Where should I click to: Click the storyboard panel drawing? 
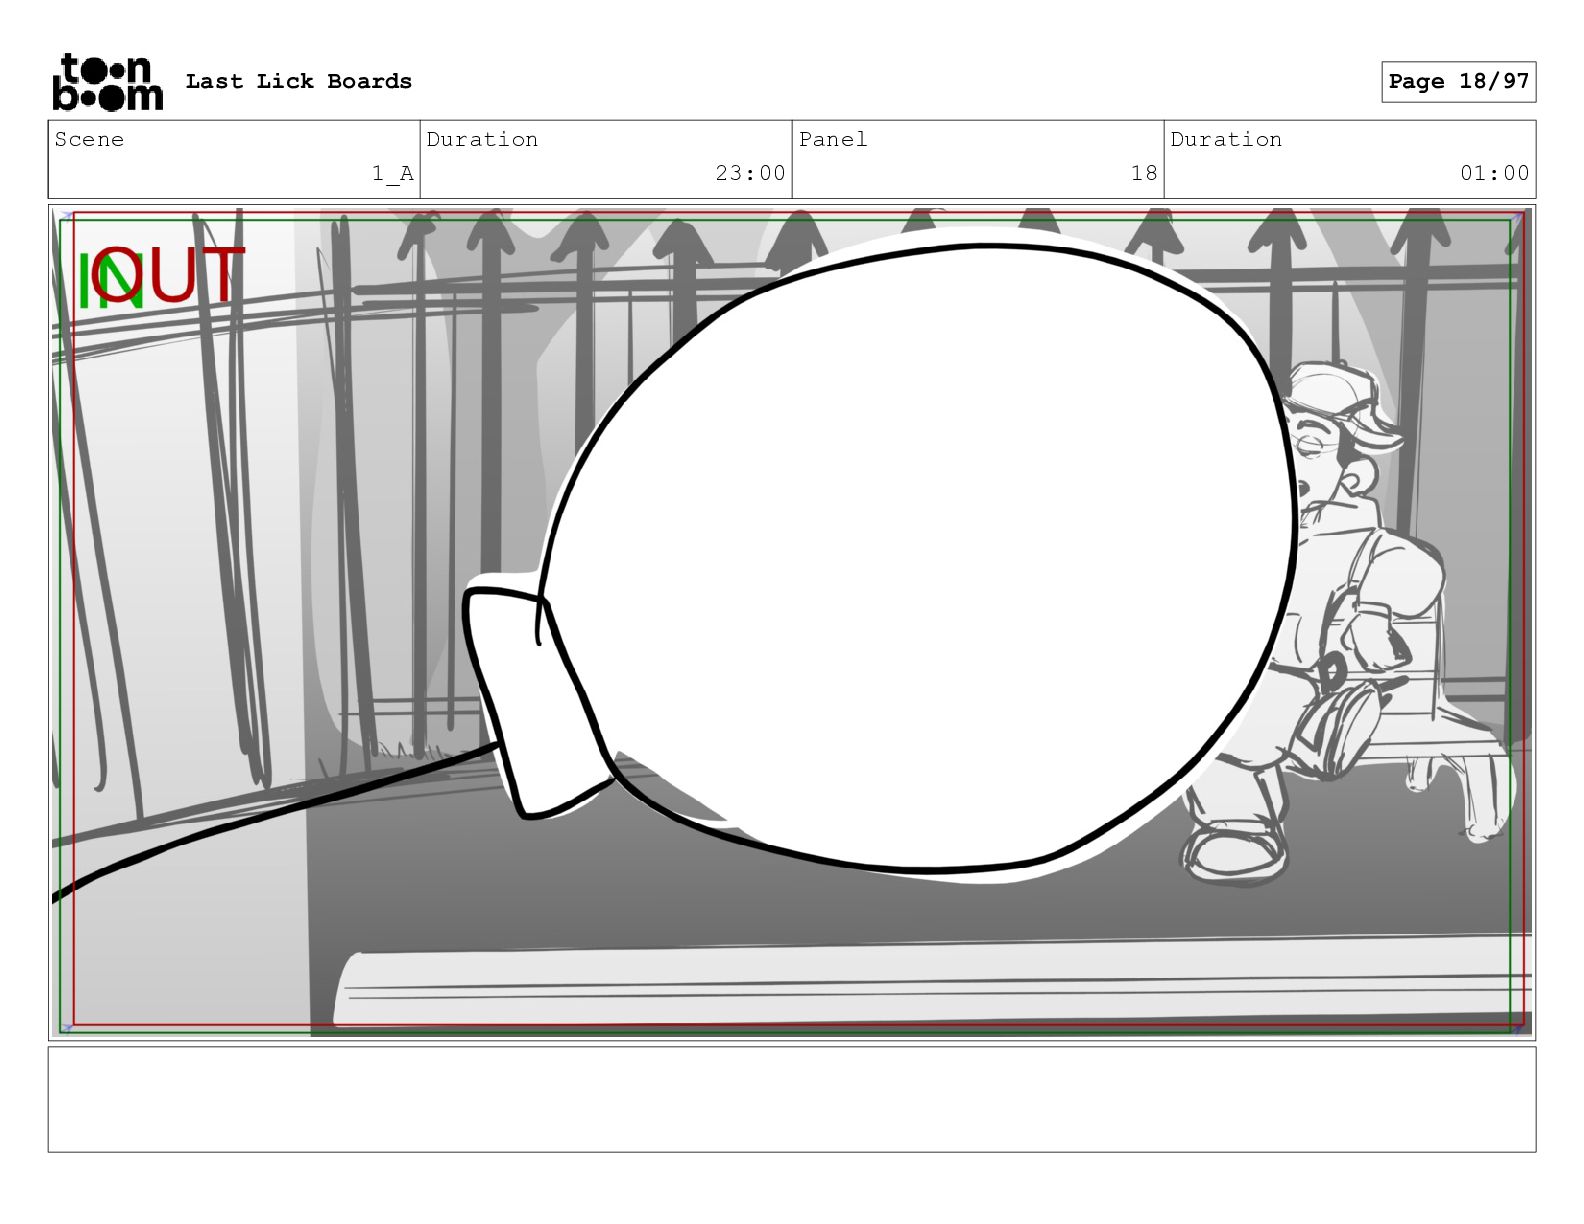click(792, 622)
